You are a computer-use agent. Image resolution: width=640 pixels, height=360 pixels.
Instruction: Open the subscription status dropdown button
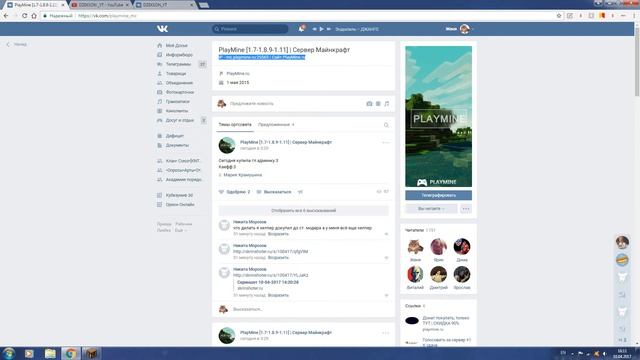[x=431, y=209]
